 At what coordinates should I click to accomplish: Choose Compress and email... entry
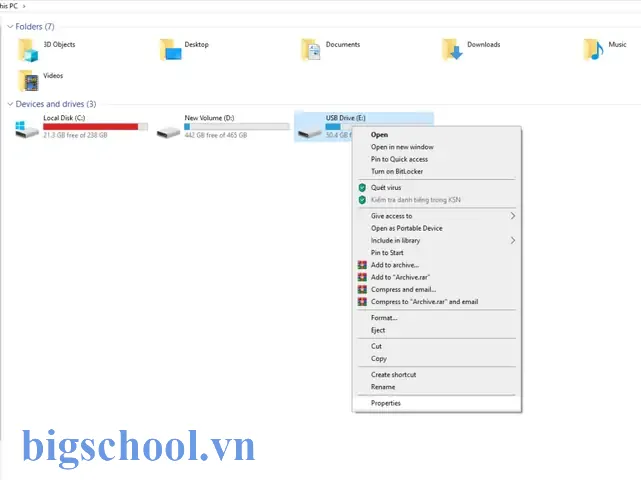(437, 289)
